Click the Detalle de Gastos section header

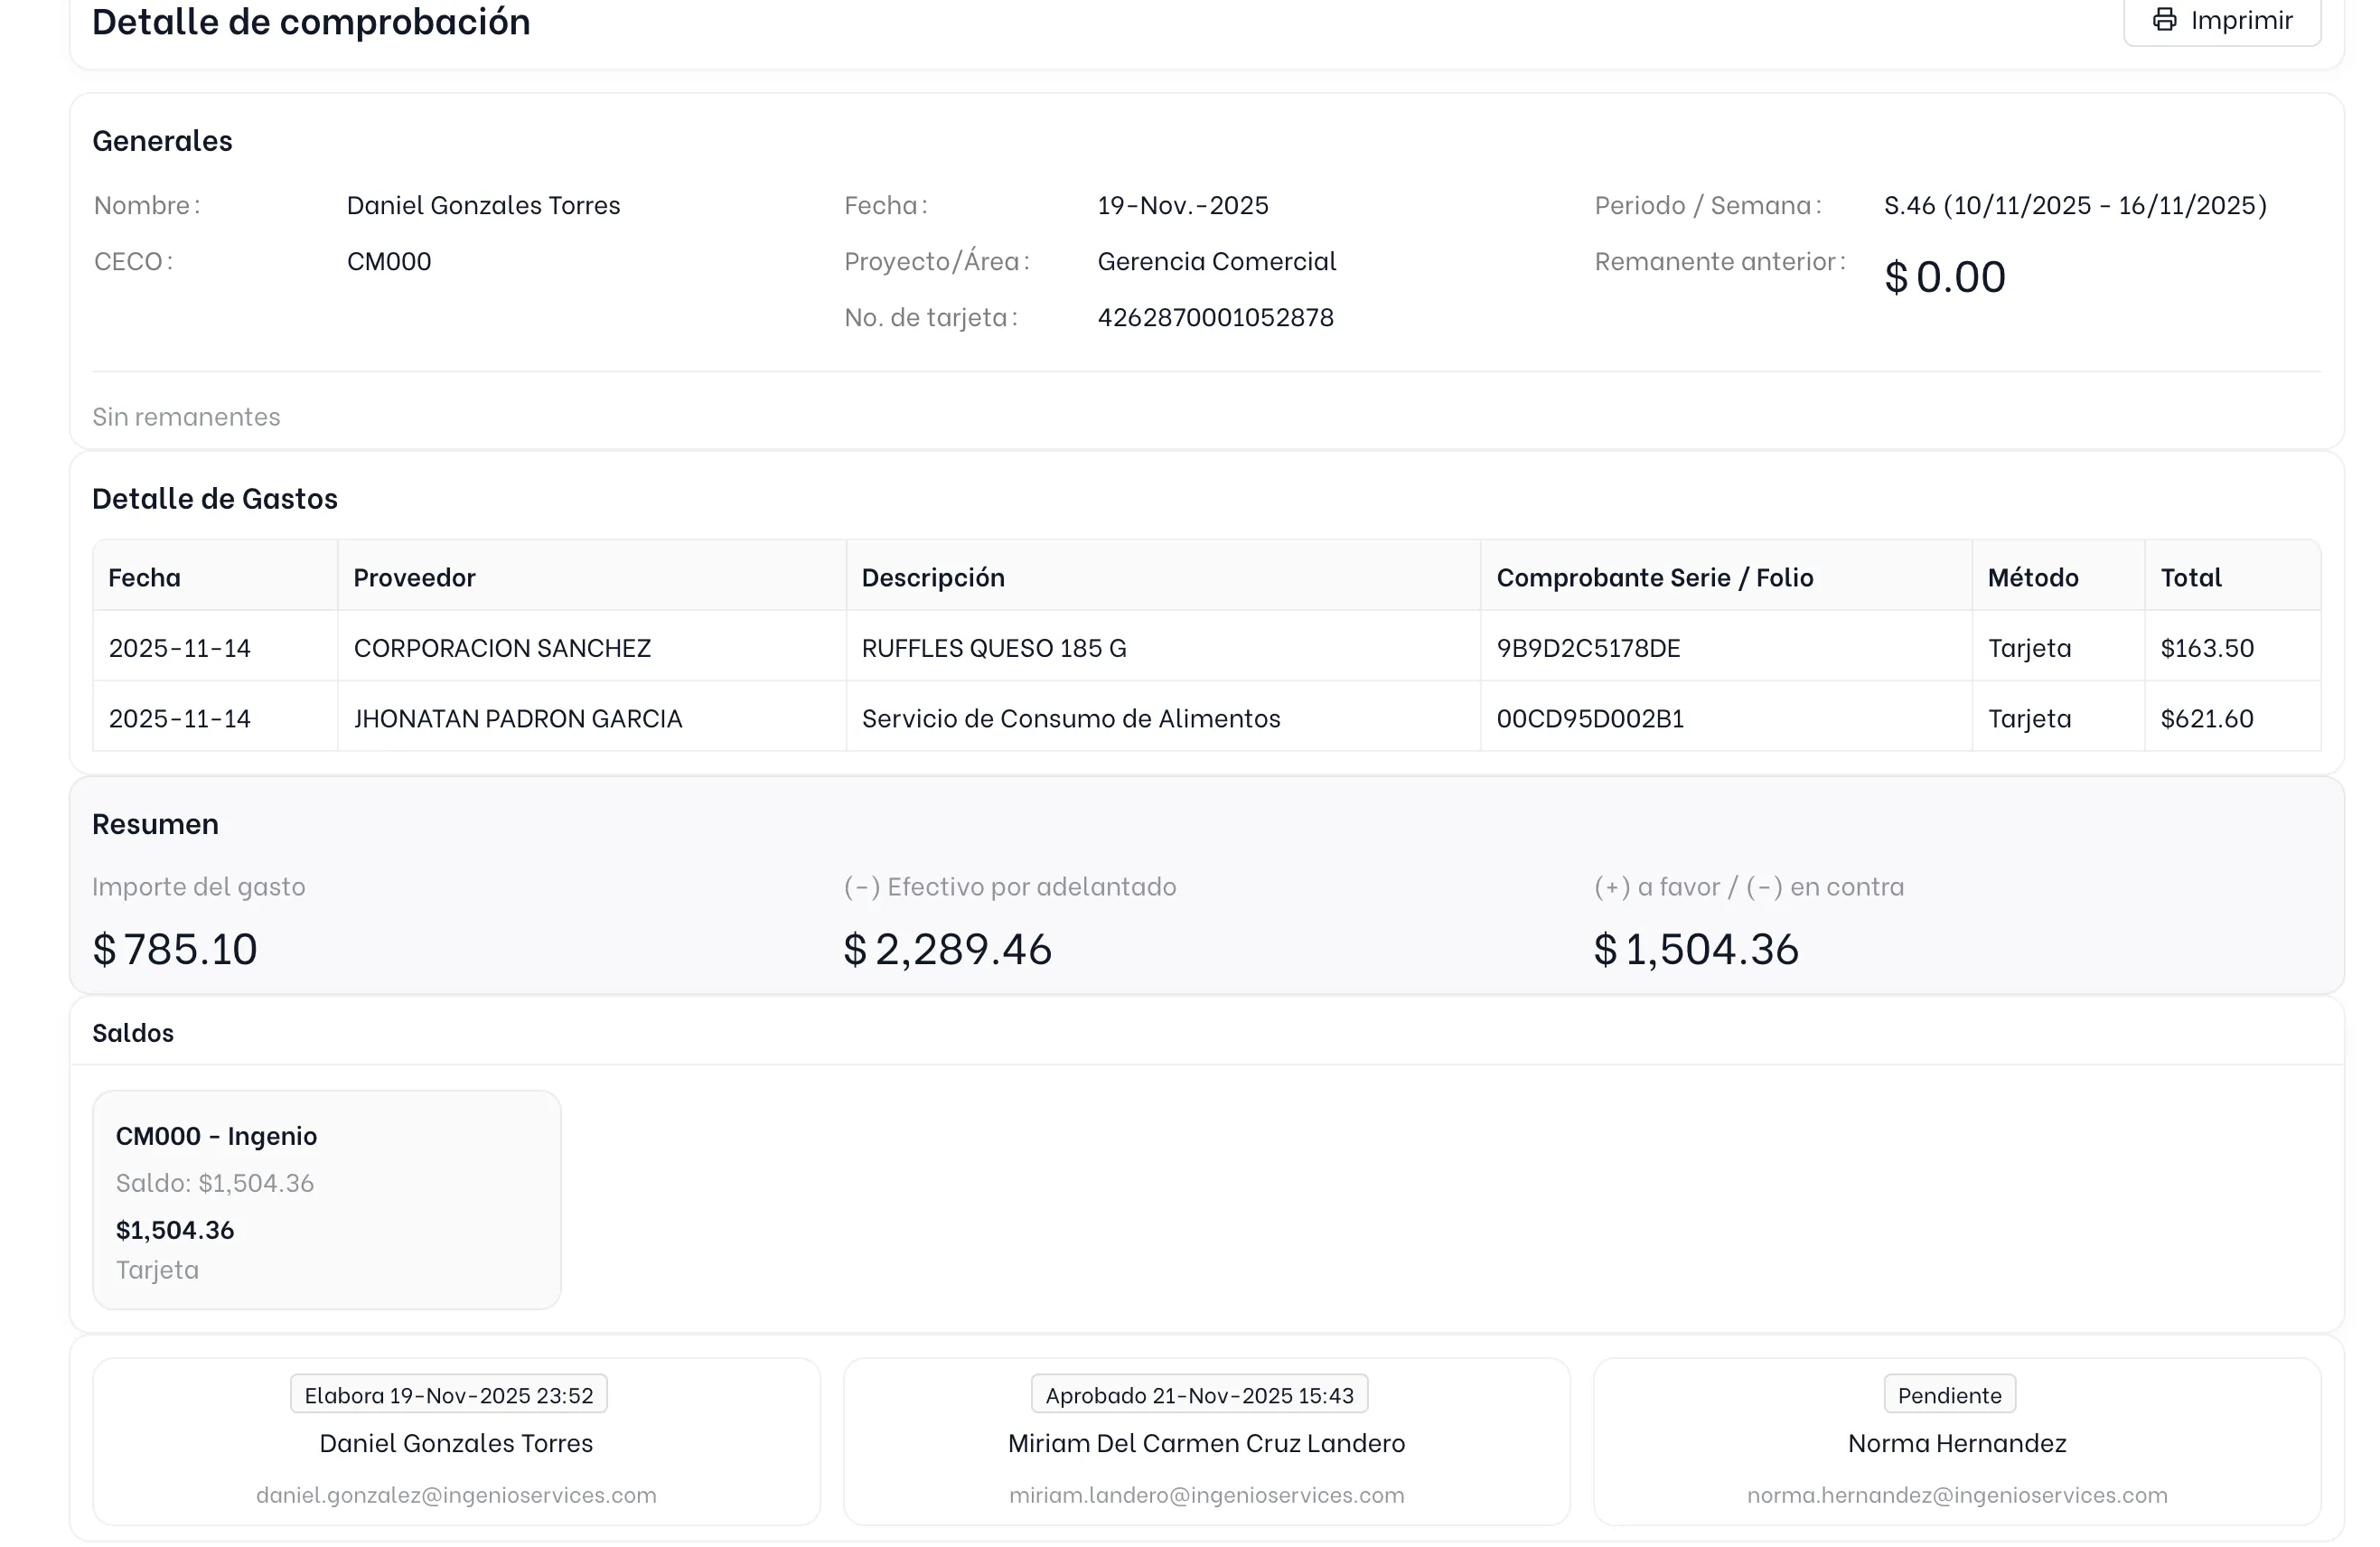pos(215,498)
